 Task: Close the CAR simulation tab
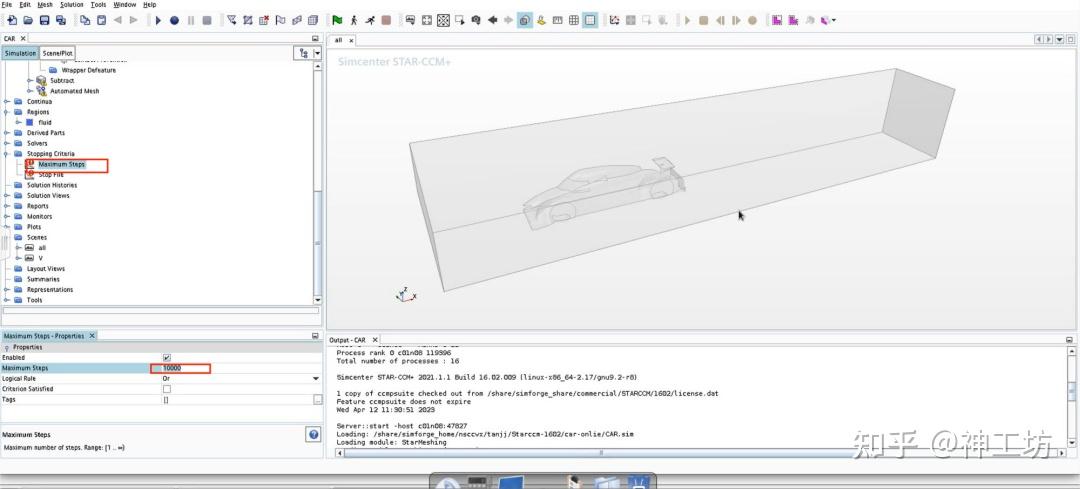pos(23,39)
